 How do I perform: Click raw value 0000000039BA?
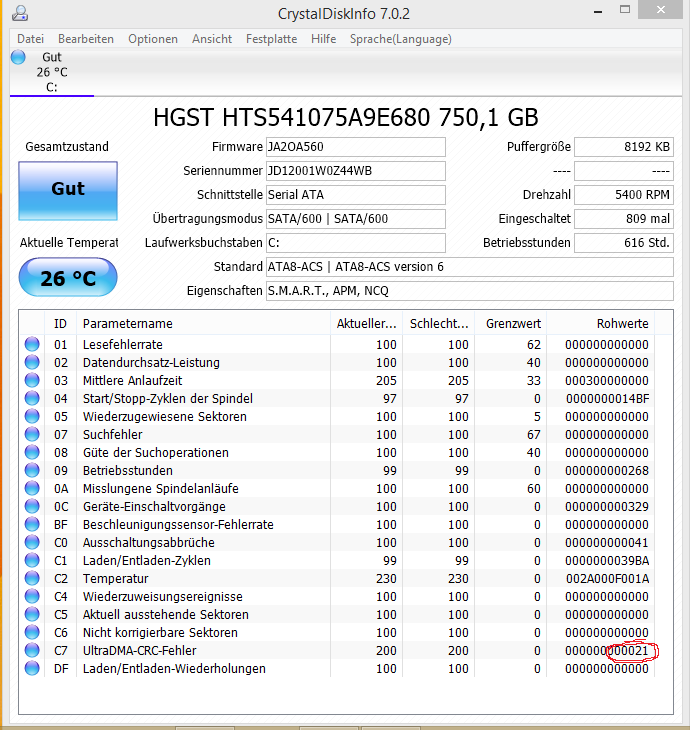point(607,561)
